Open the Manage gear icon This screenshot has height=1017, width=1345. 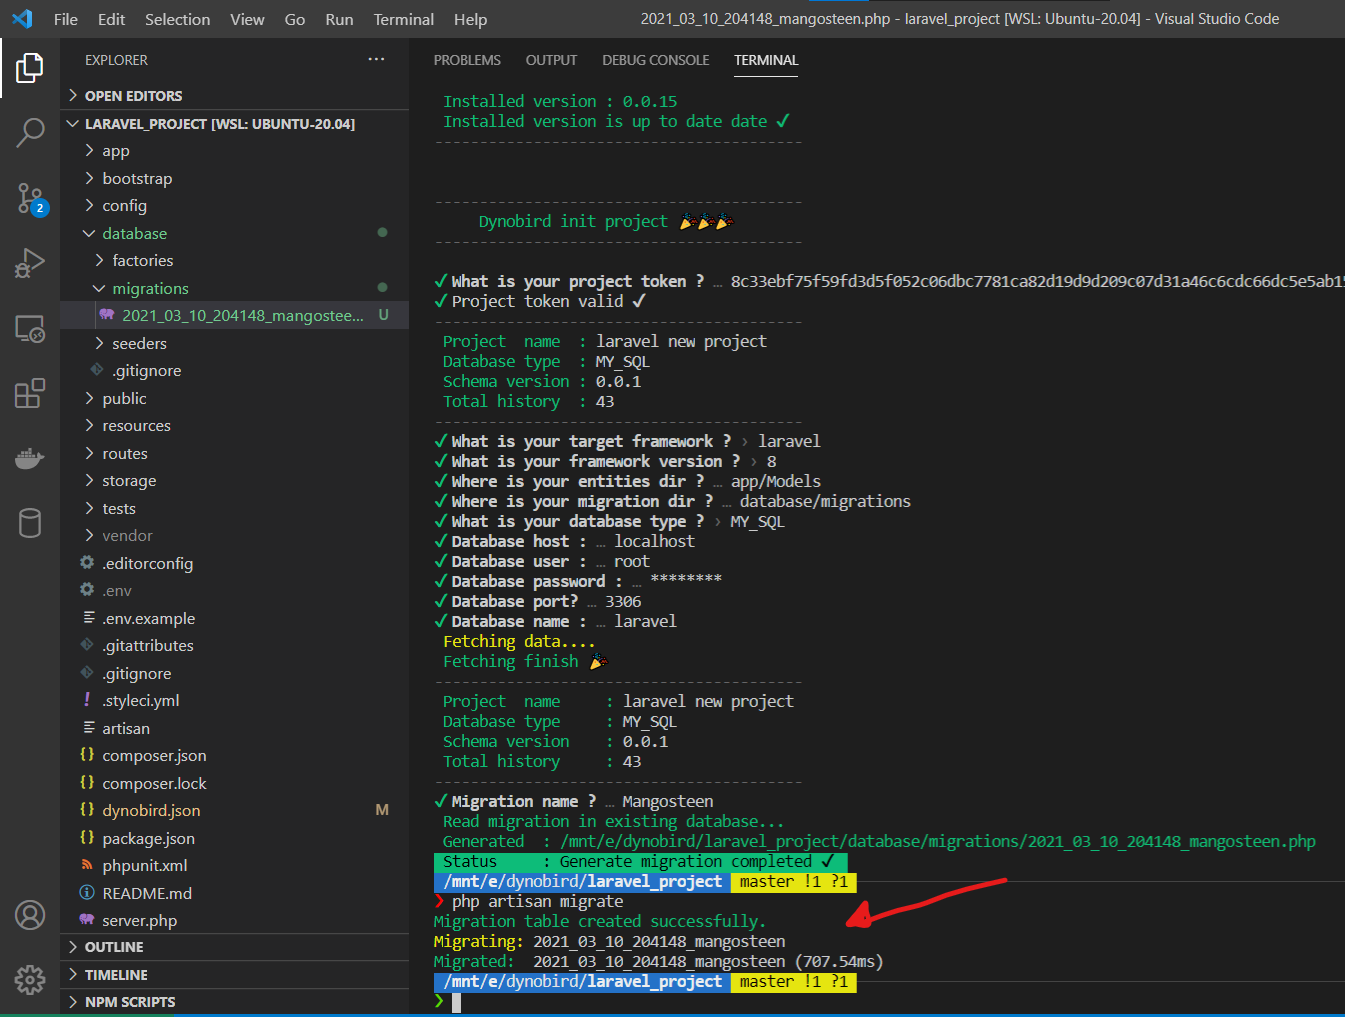coord(30,979)
